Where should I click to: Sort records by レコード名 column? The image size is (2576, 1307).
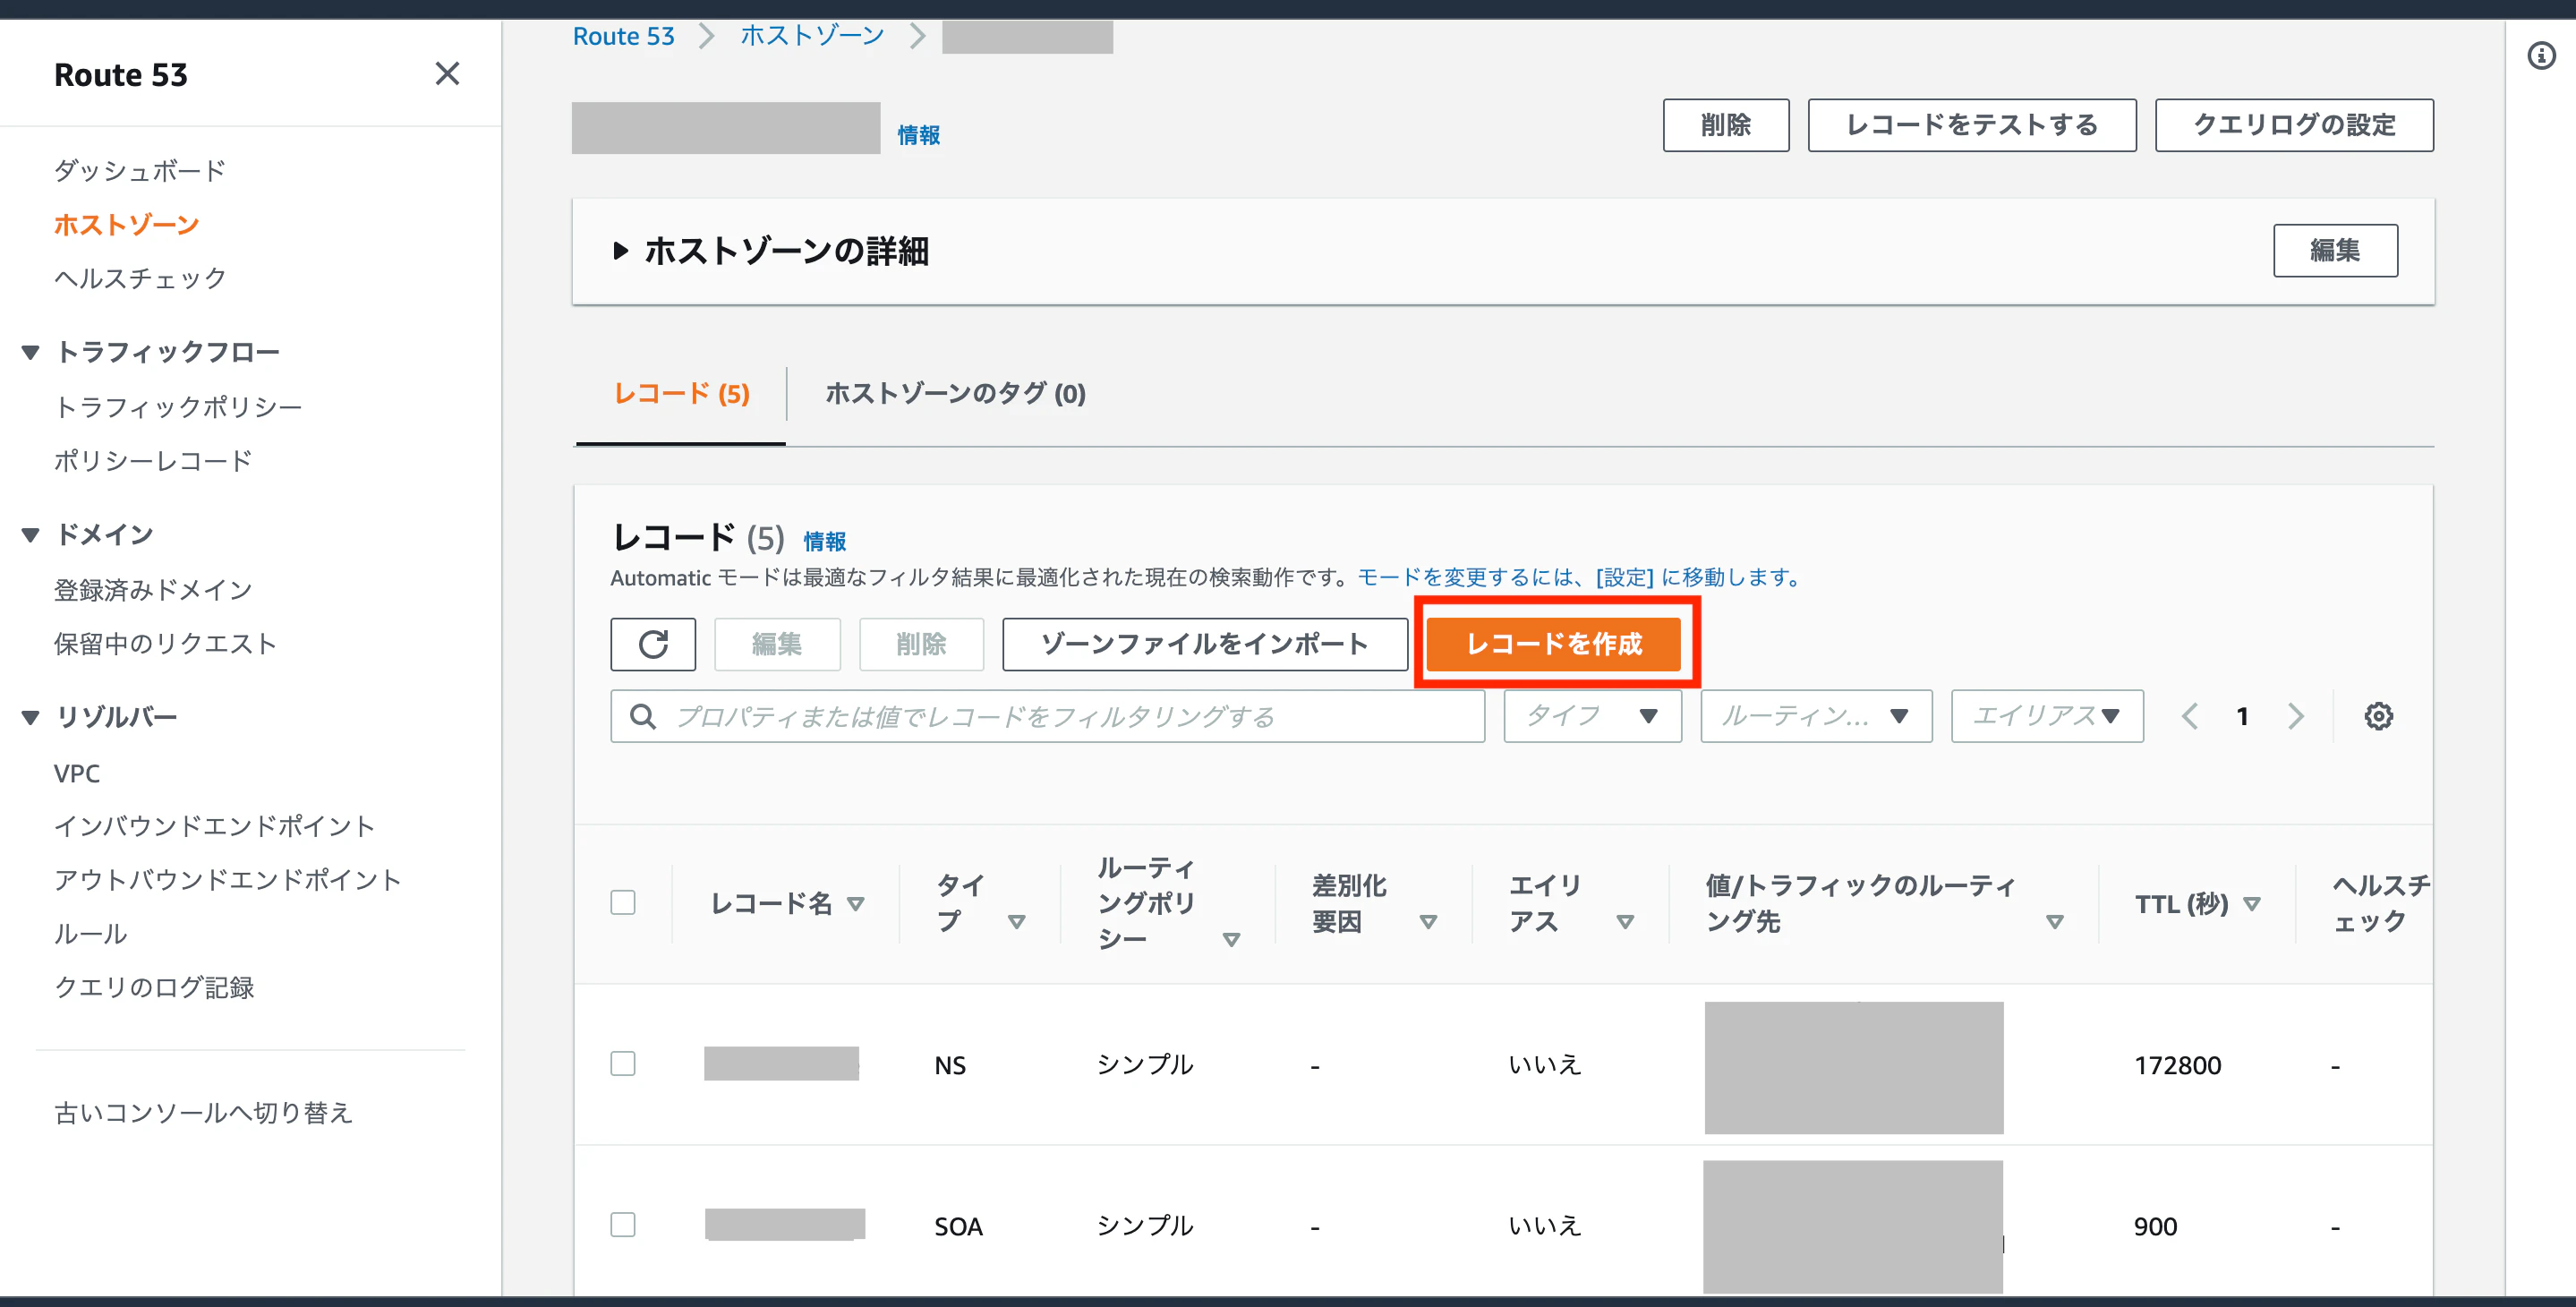coord(857,903)
